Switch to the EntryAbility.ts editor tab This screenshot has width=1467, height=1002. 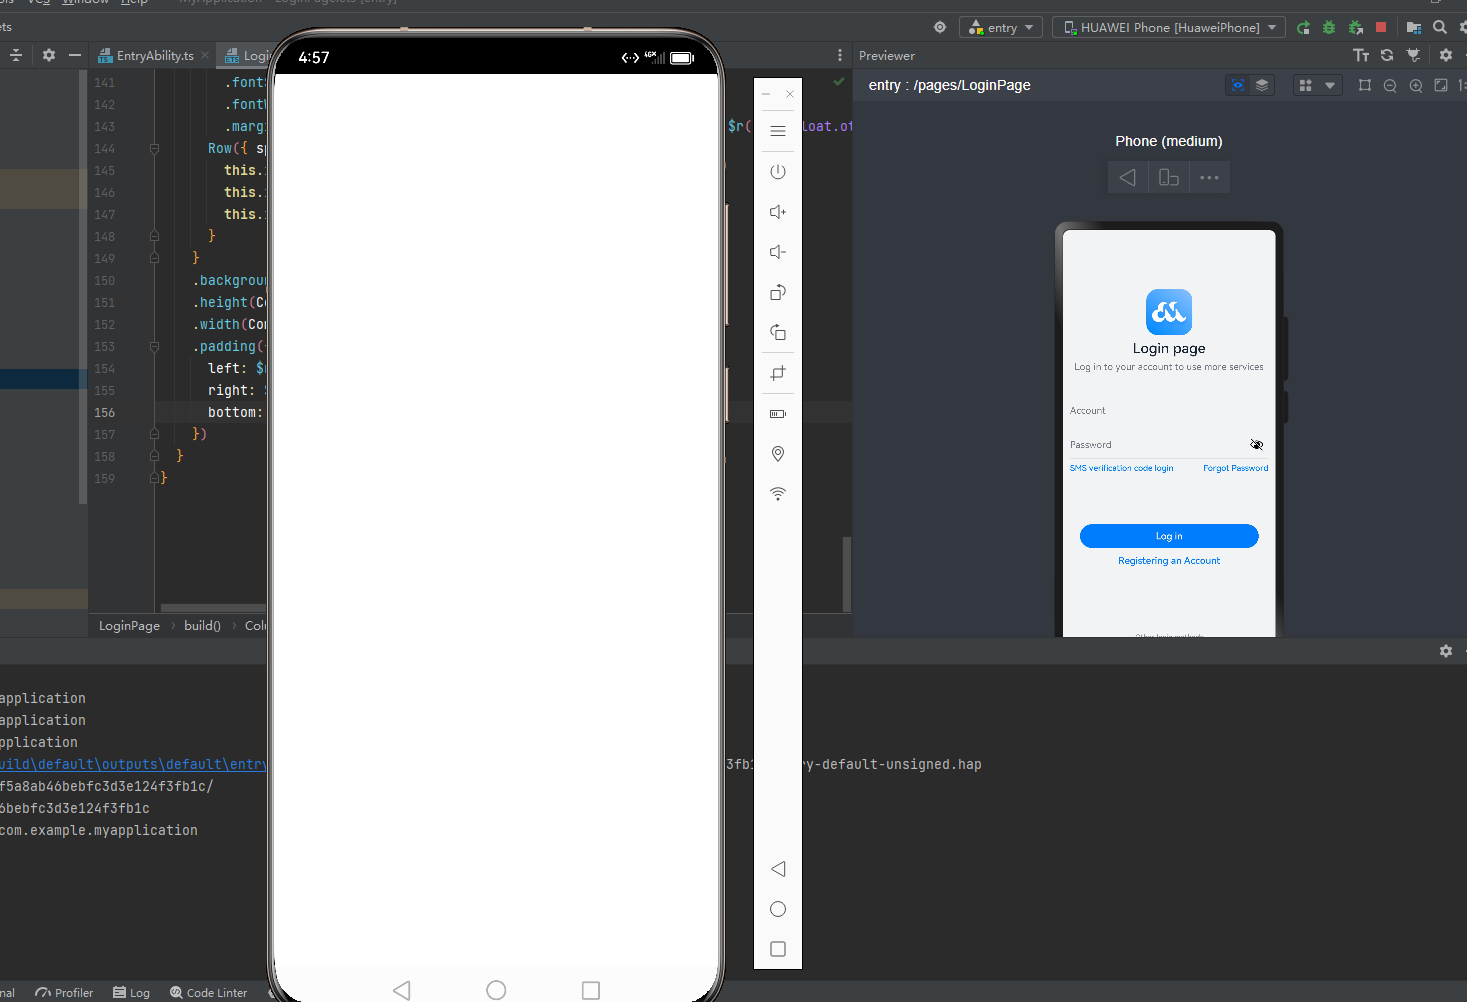tap(153, 56)
